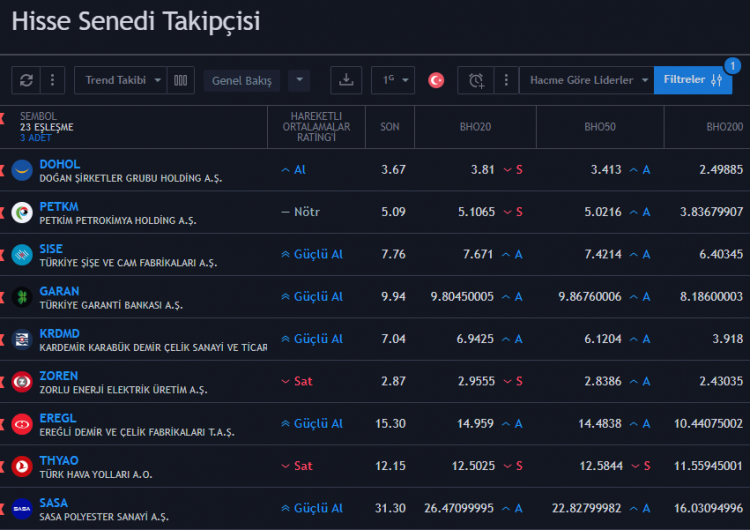Click the download export icon
750x530 pixels.
coord(346,80)
